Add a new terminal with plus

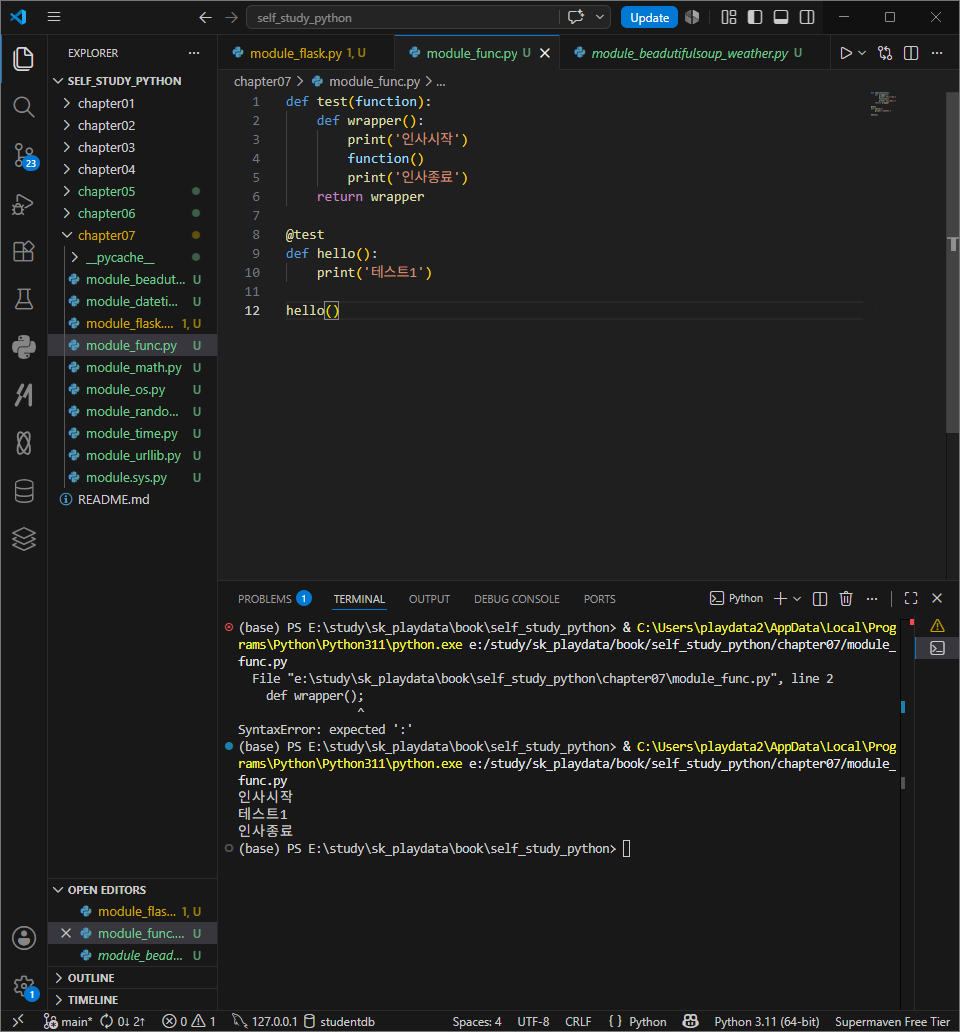pyautogui.click(x=780, y=598)
